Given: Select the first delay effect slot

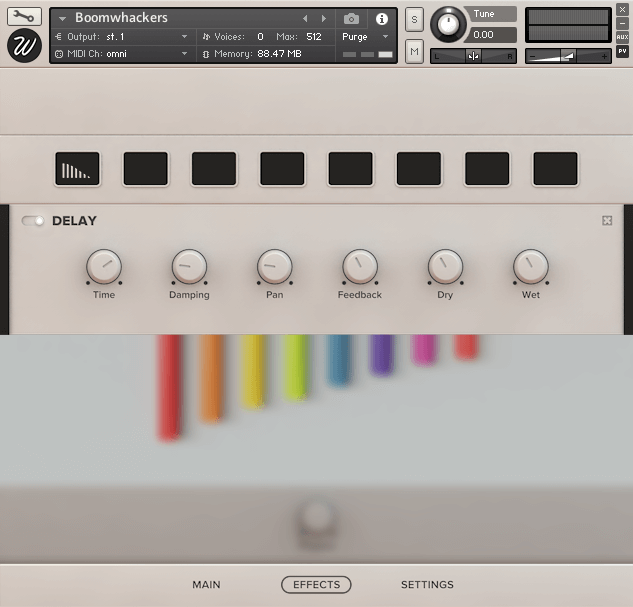Looking at the screenshot, I should [x=77, y=169].
